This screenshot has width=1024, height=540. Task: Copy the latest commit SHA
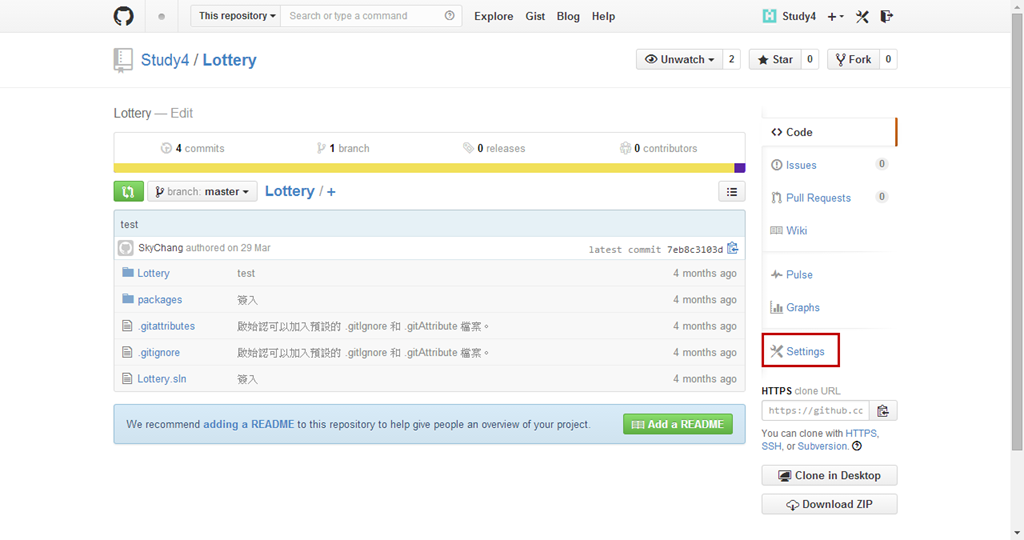click(x=733, y=248)
